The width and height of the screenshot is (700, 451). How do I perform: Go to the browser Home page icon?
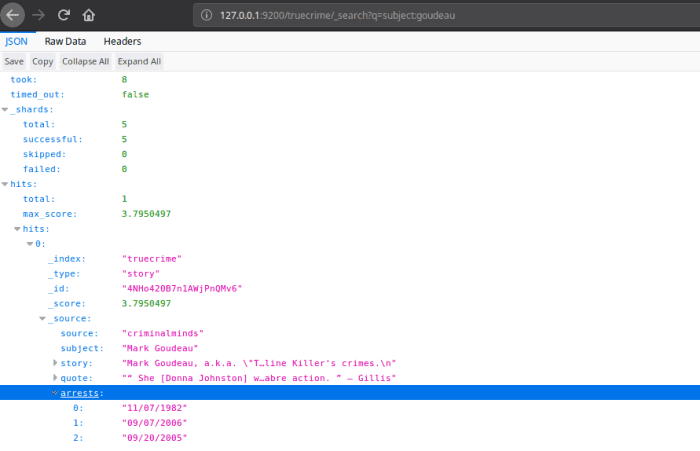pos(88,16)
